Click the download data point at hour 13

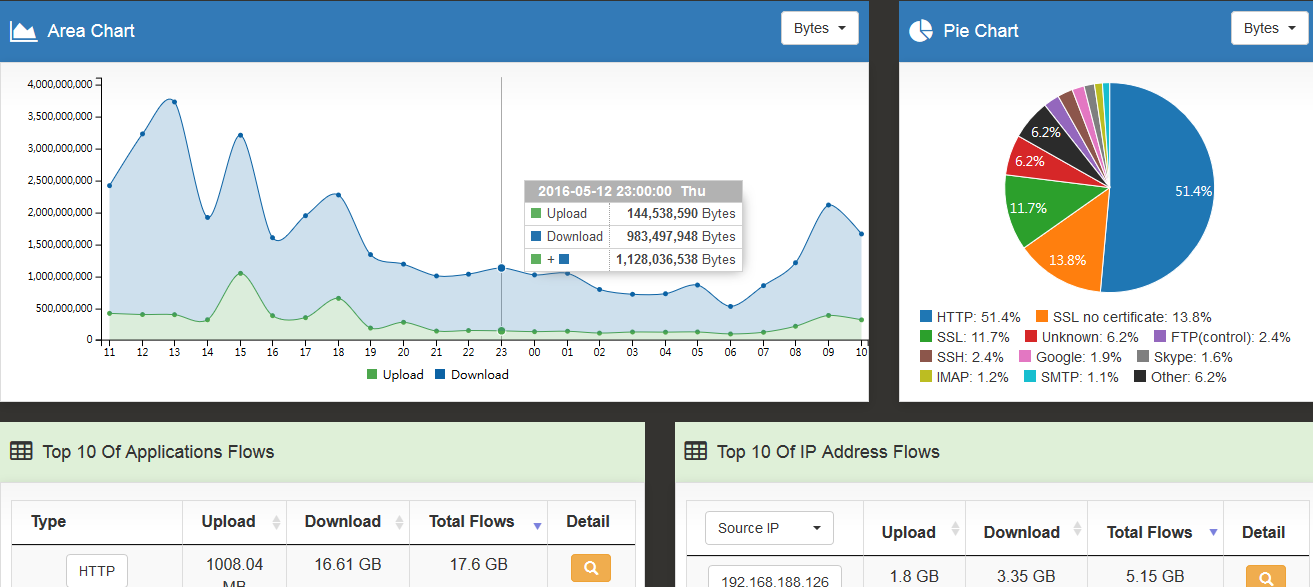click(174, 101)
